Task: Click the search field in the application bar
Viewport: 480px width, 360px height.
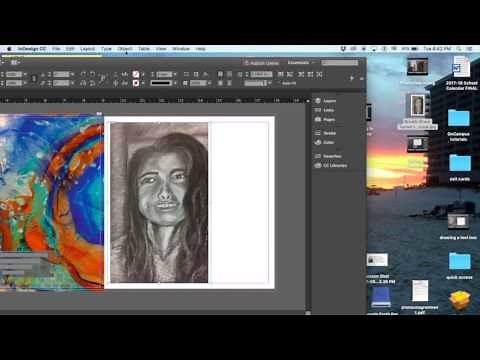Action: click(x=340, y=63)
